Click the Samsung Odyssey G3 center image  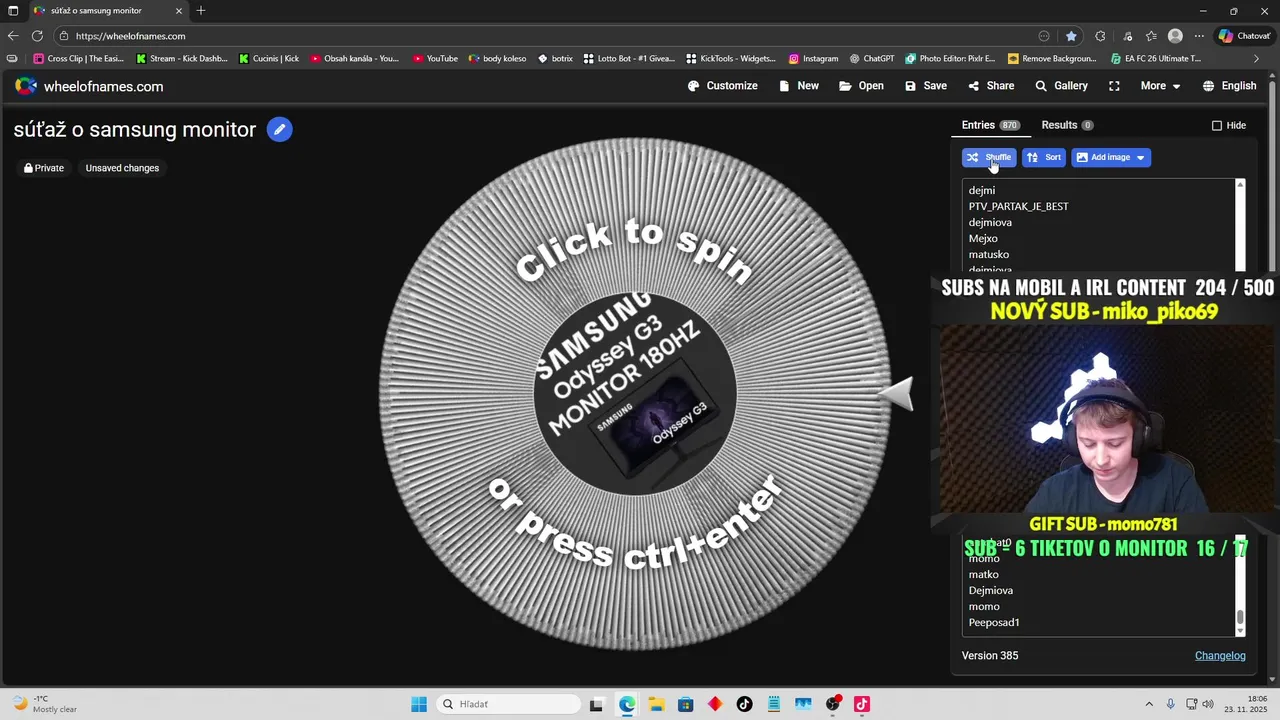(x=634, y=394)
